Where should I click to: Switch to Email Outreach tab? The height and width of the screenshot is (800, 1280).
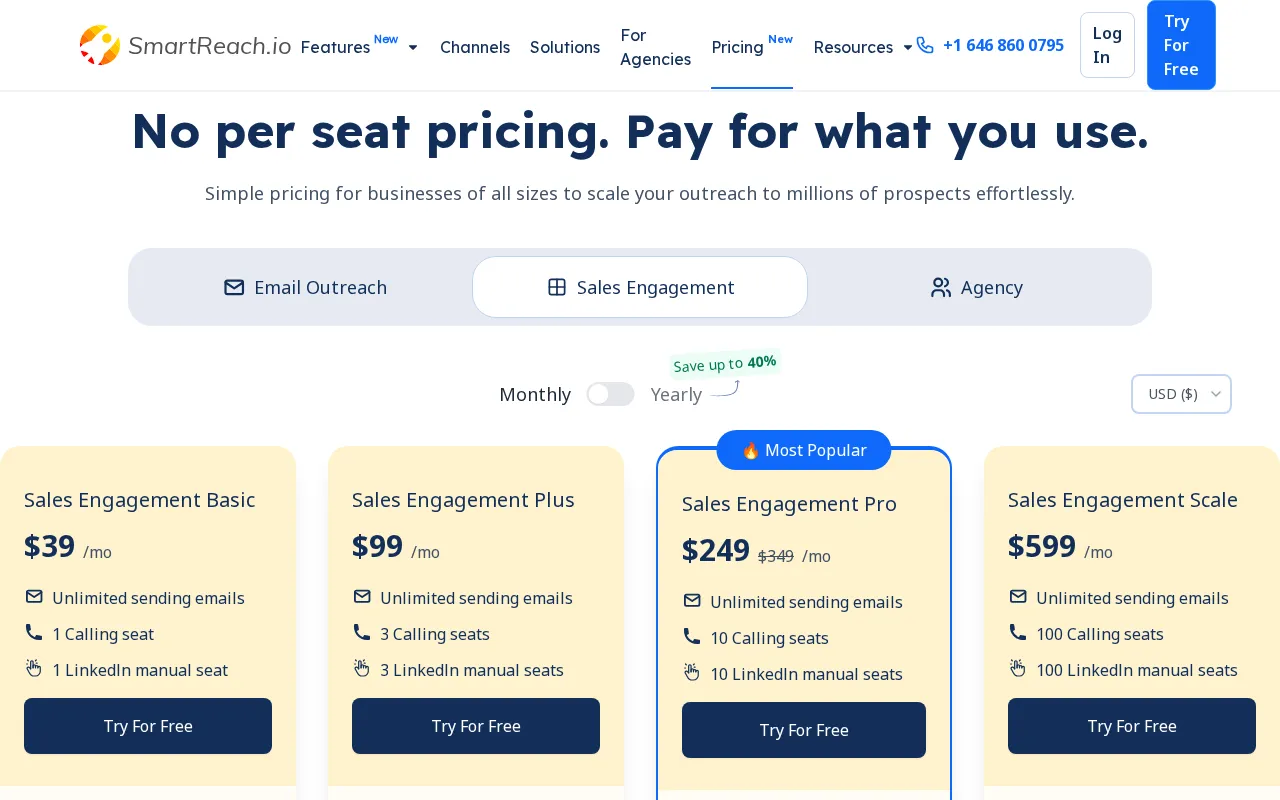pos(305,288)
